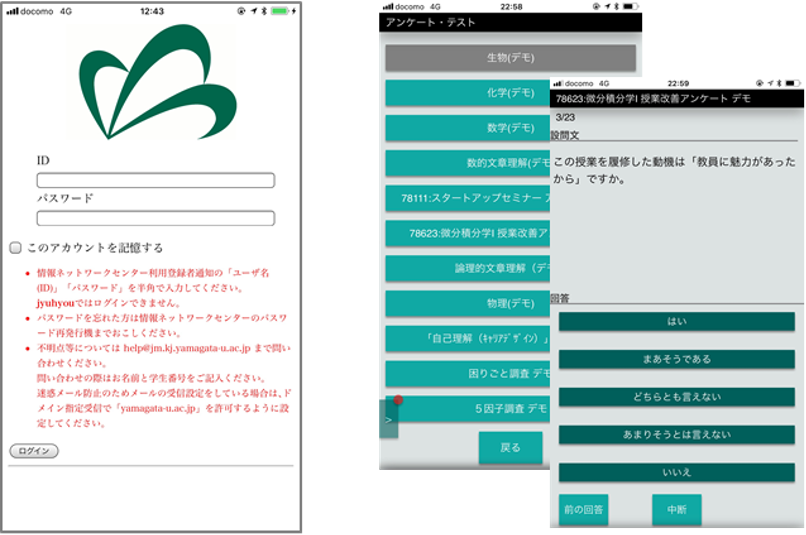
Task: Click the 設問文 section label
Action: click(565, 136)
